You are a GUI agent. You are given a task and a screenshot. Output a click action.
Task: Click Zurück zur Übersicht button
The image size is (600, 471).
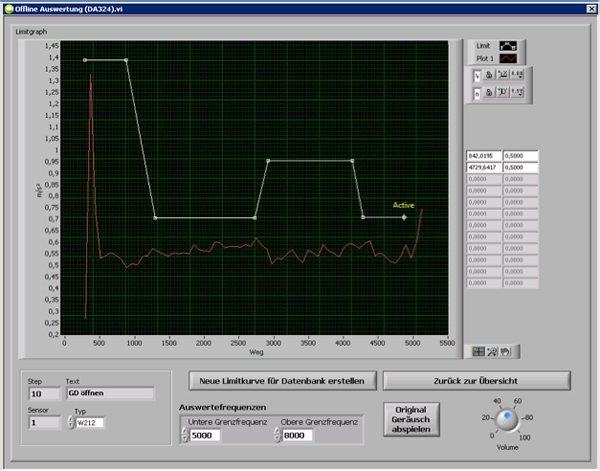476,380
